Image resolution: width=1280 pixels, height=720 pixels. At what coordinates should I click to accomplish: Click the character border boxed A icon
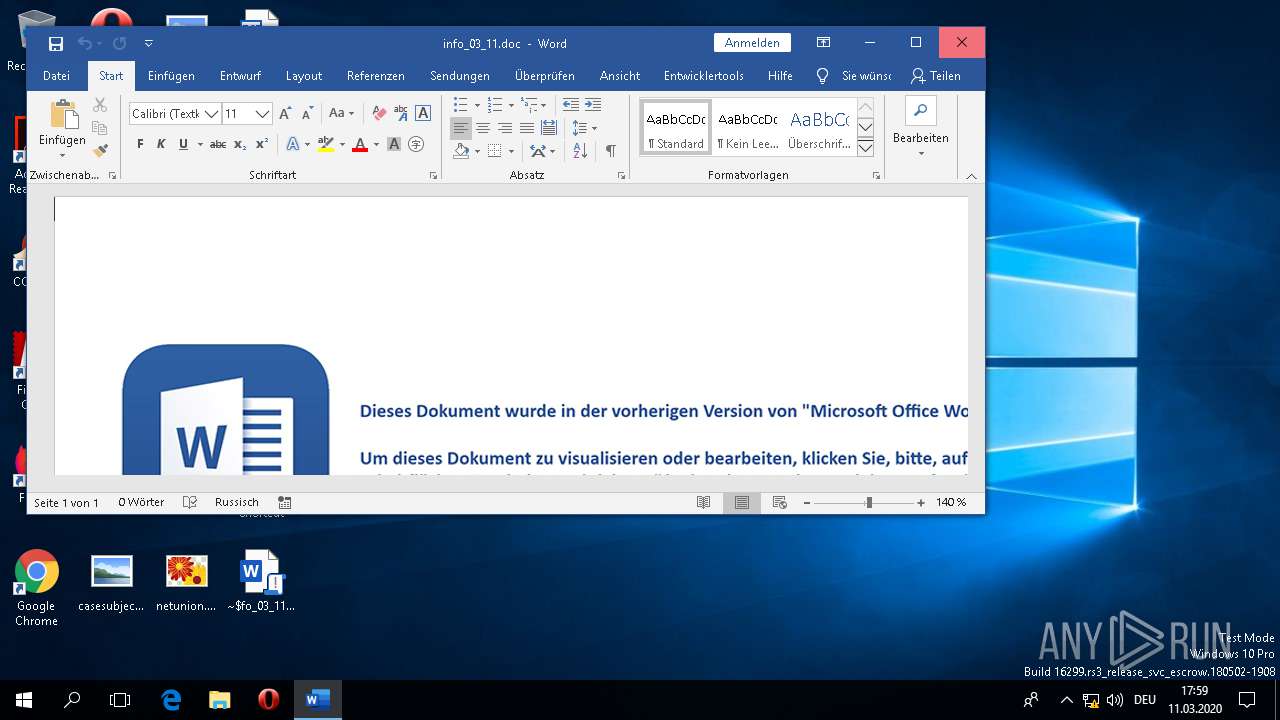pyautogui.click(x=423, y=114)
